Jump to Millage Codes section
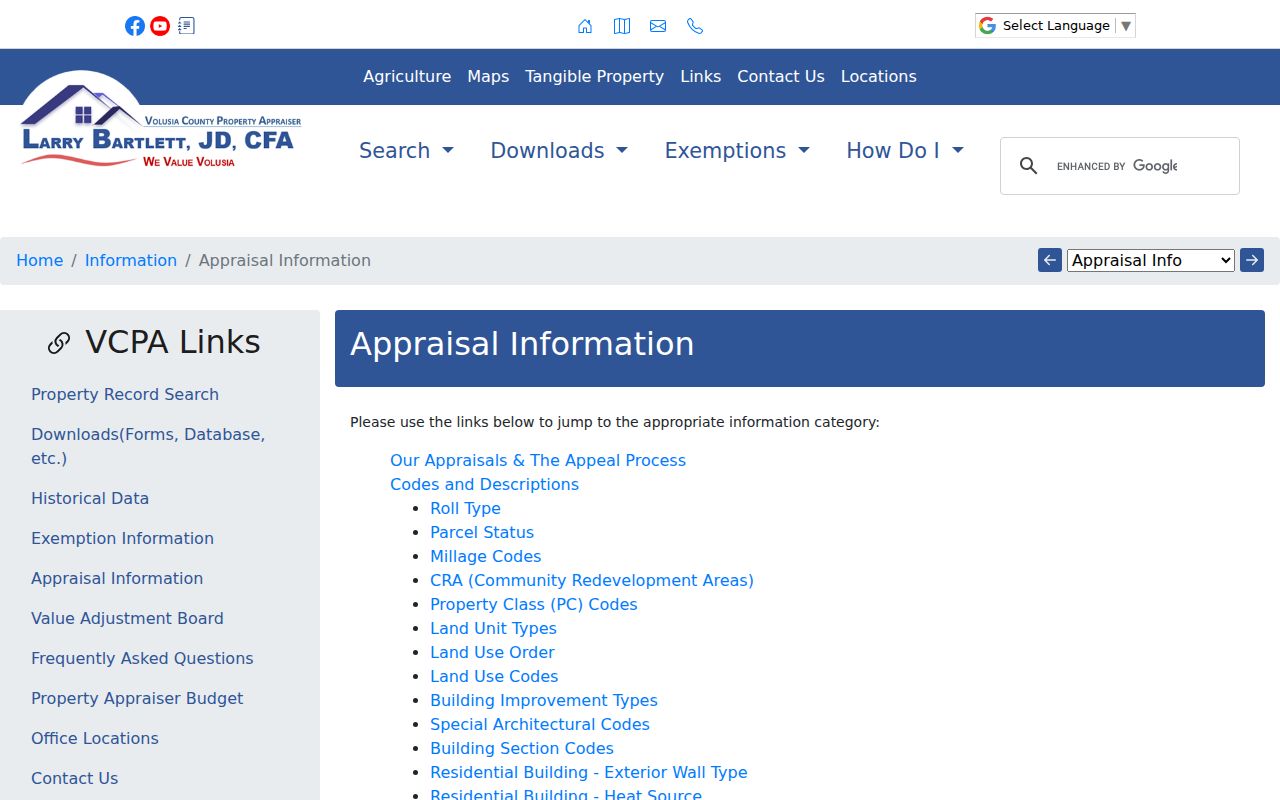Image resolution: width=1280 pixels, height=800 pixels. tap(485, 556)
